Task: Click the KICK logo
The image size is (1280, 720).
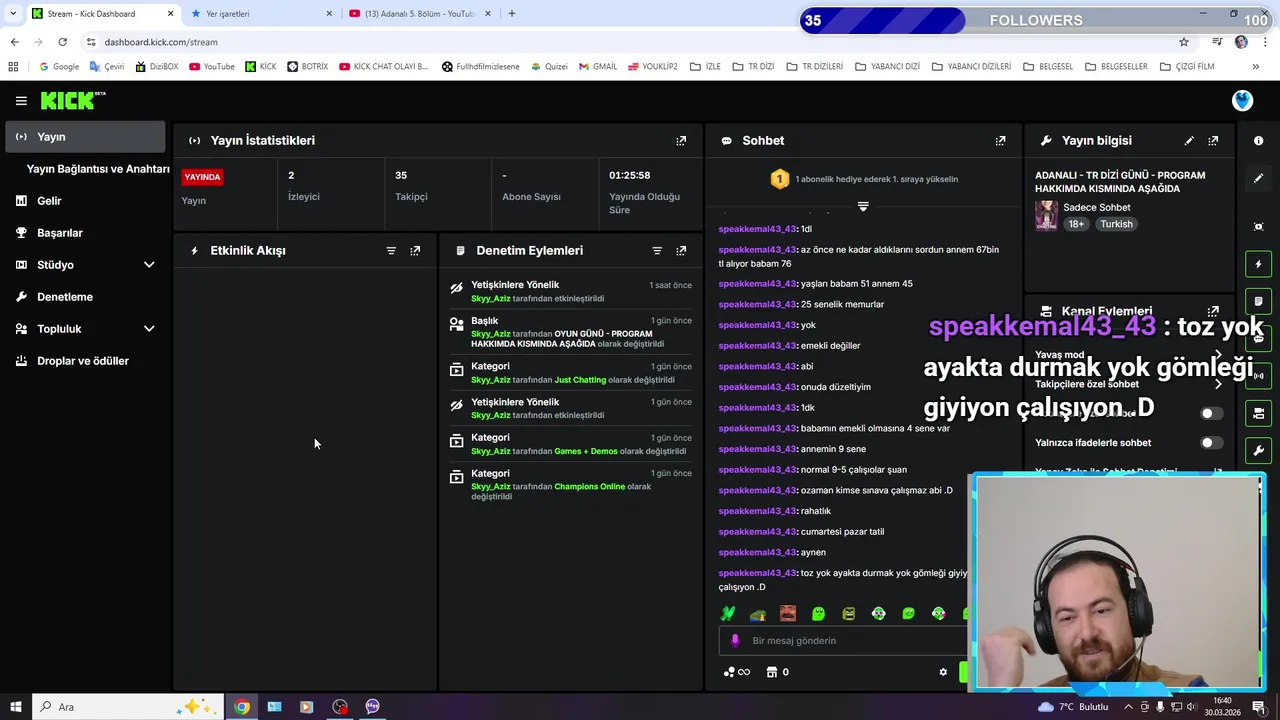Action: click(72, 100)
